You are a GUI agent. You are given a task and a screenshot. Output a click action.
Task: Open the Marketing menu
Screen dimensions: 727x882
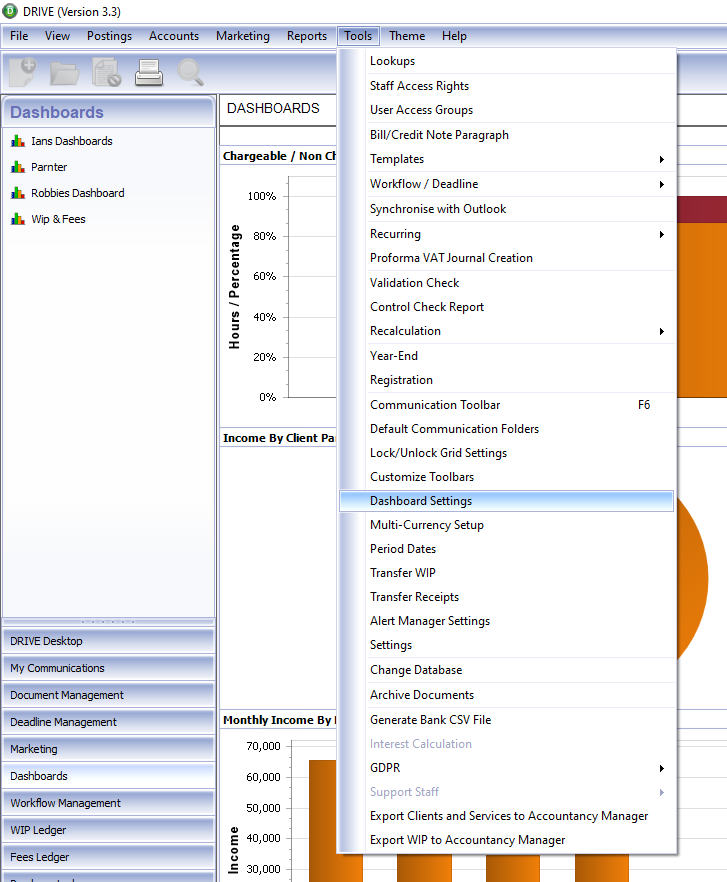click(x=243, y=36)
